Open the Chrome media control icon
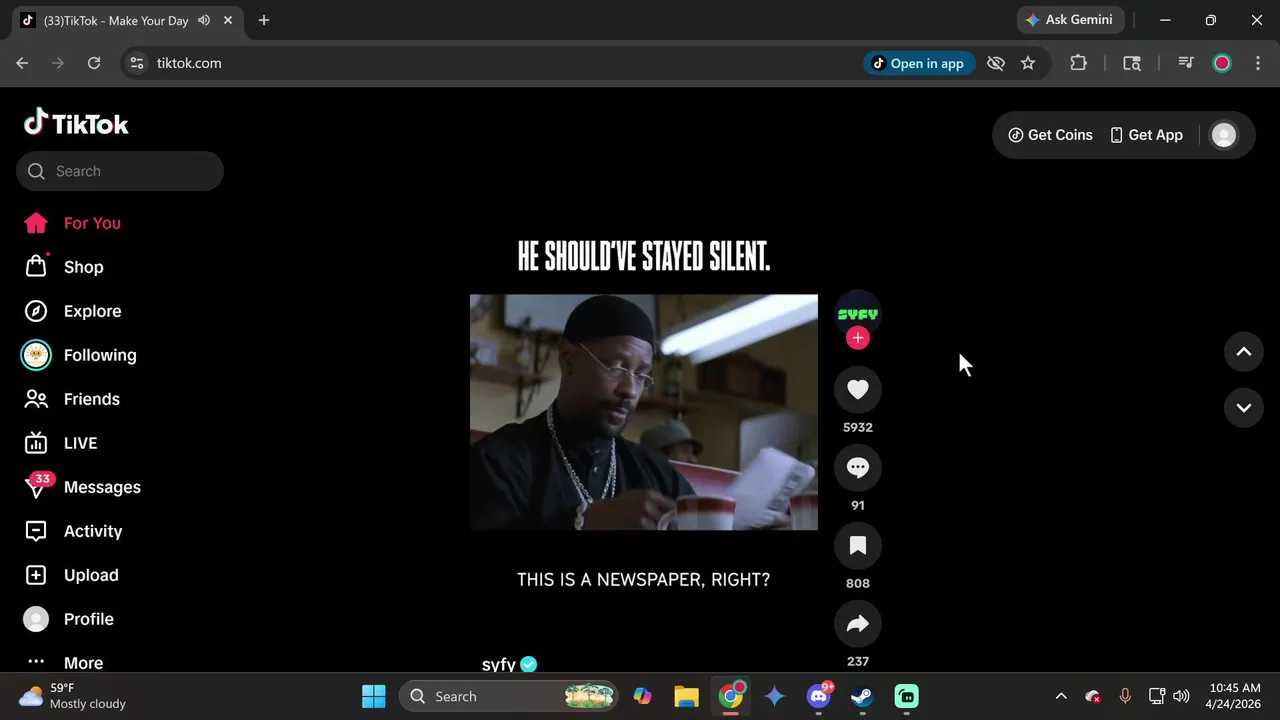Image resolution: width=1280 pixels, height=720 pixels. point(1186,63)
